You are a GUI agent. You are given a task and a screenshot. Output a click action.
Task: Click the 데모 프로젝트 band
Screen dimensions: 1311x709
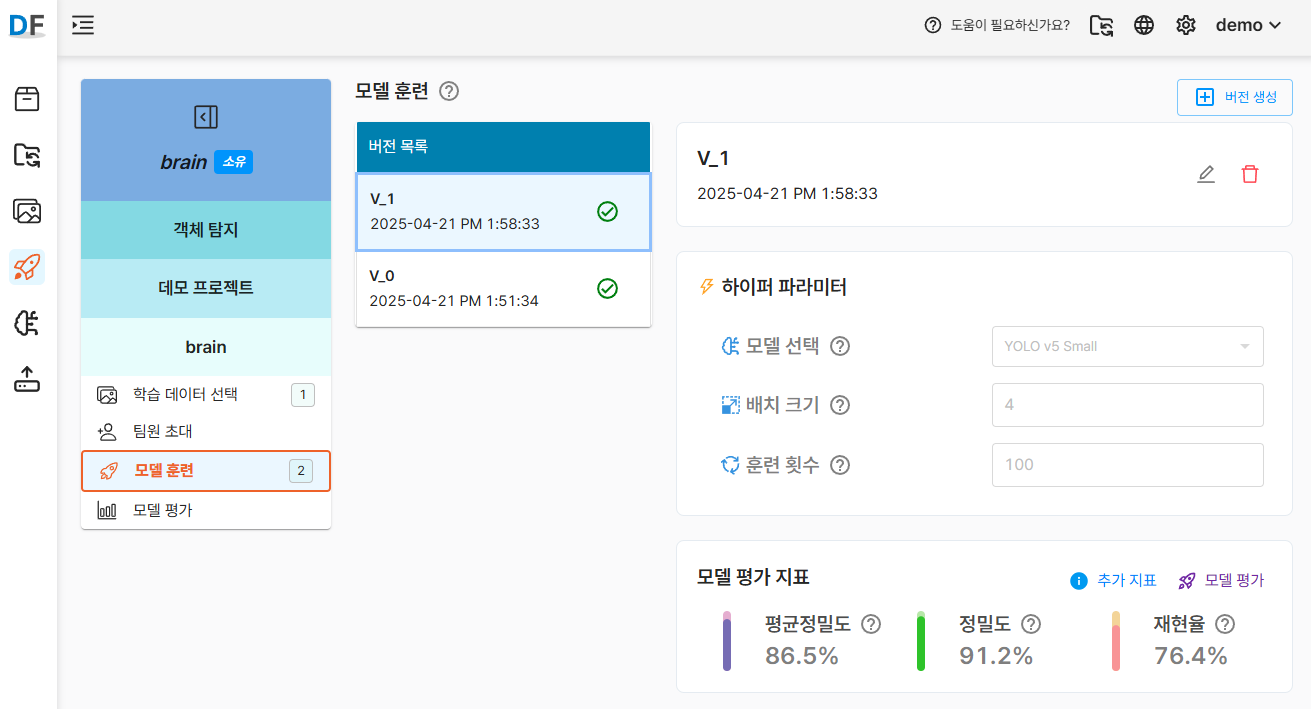[205, 288]
